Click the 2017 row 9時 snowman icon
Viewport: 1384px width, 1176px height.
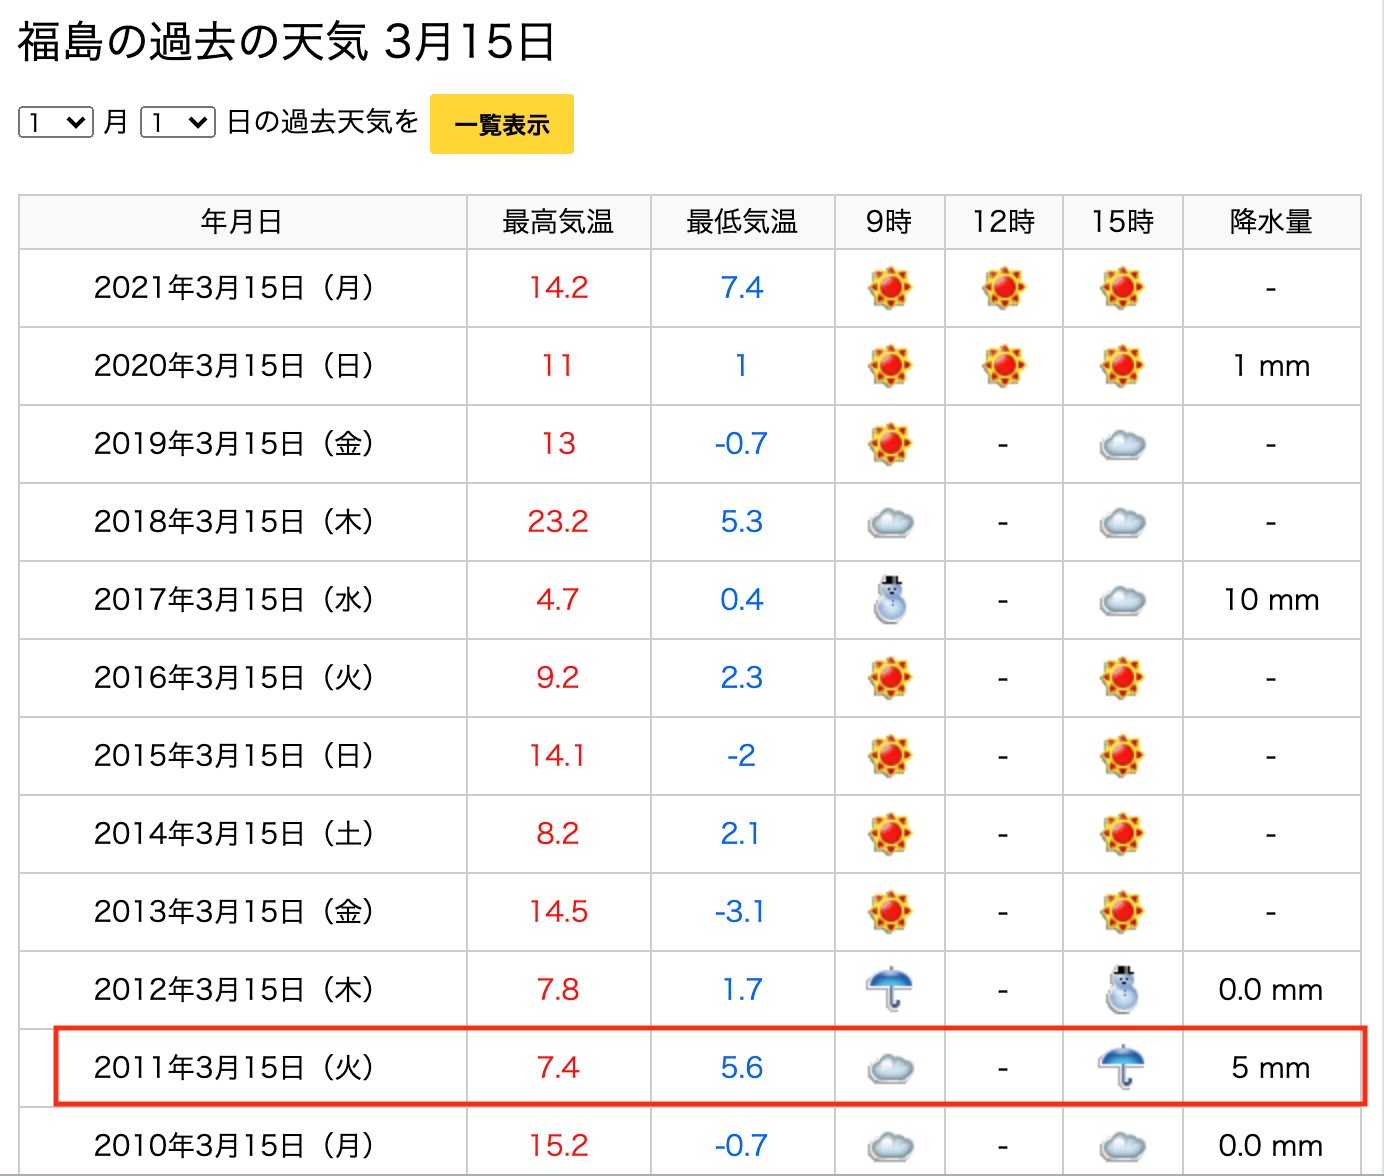[x=890, y=600]
